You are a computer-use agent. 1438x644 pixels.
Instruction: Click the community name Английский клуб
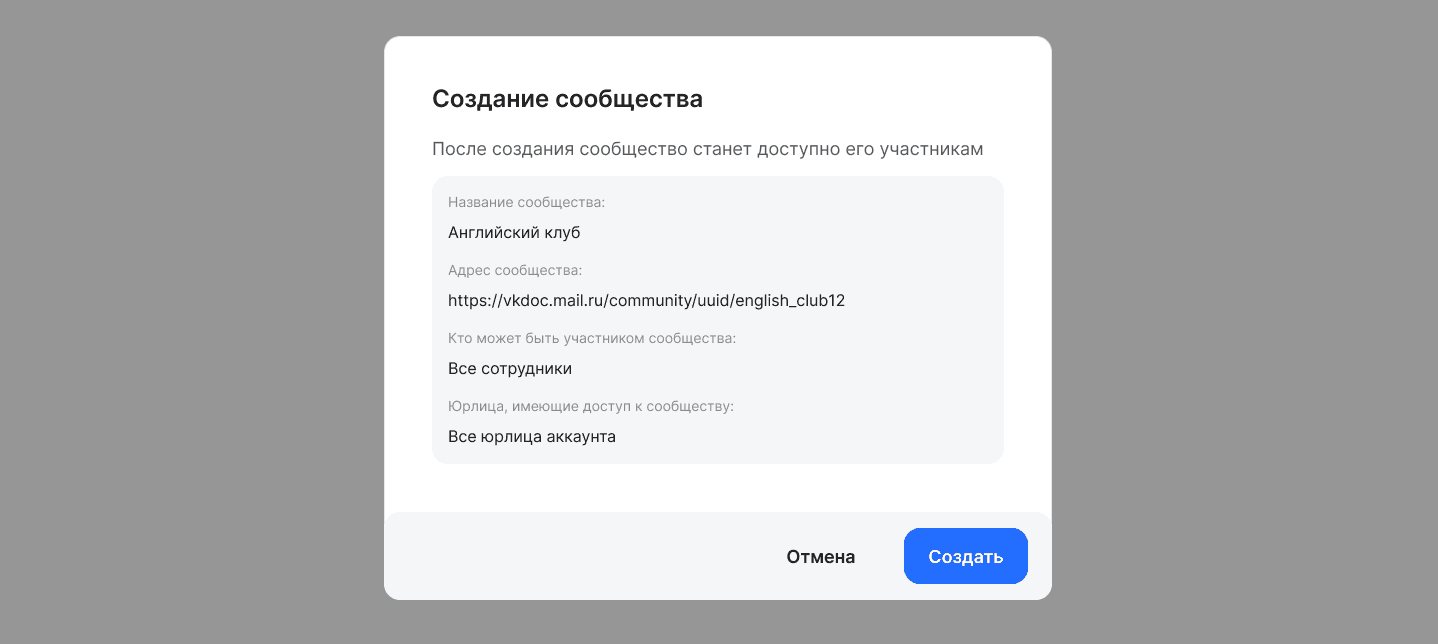514,232
